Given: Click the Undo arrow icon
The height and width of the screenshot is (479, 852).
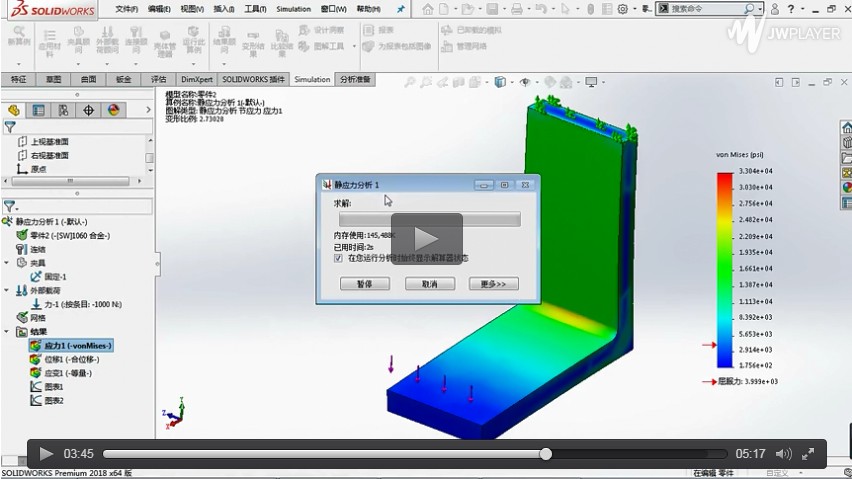Looking at the screenshot, I should (x=540, y=9).
